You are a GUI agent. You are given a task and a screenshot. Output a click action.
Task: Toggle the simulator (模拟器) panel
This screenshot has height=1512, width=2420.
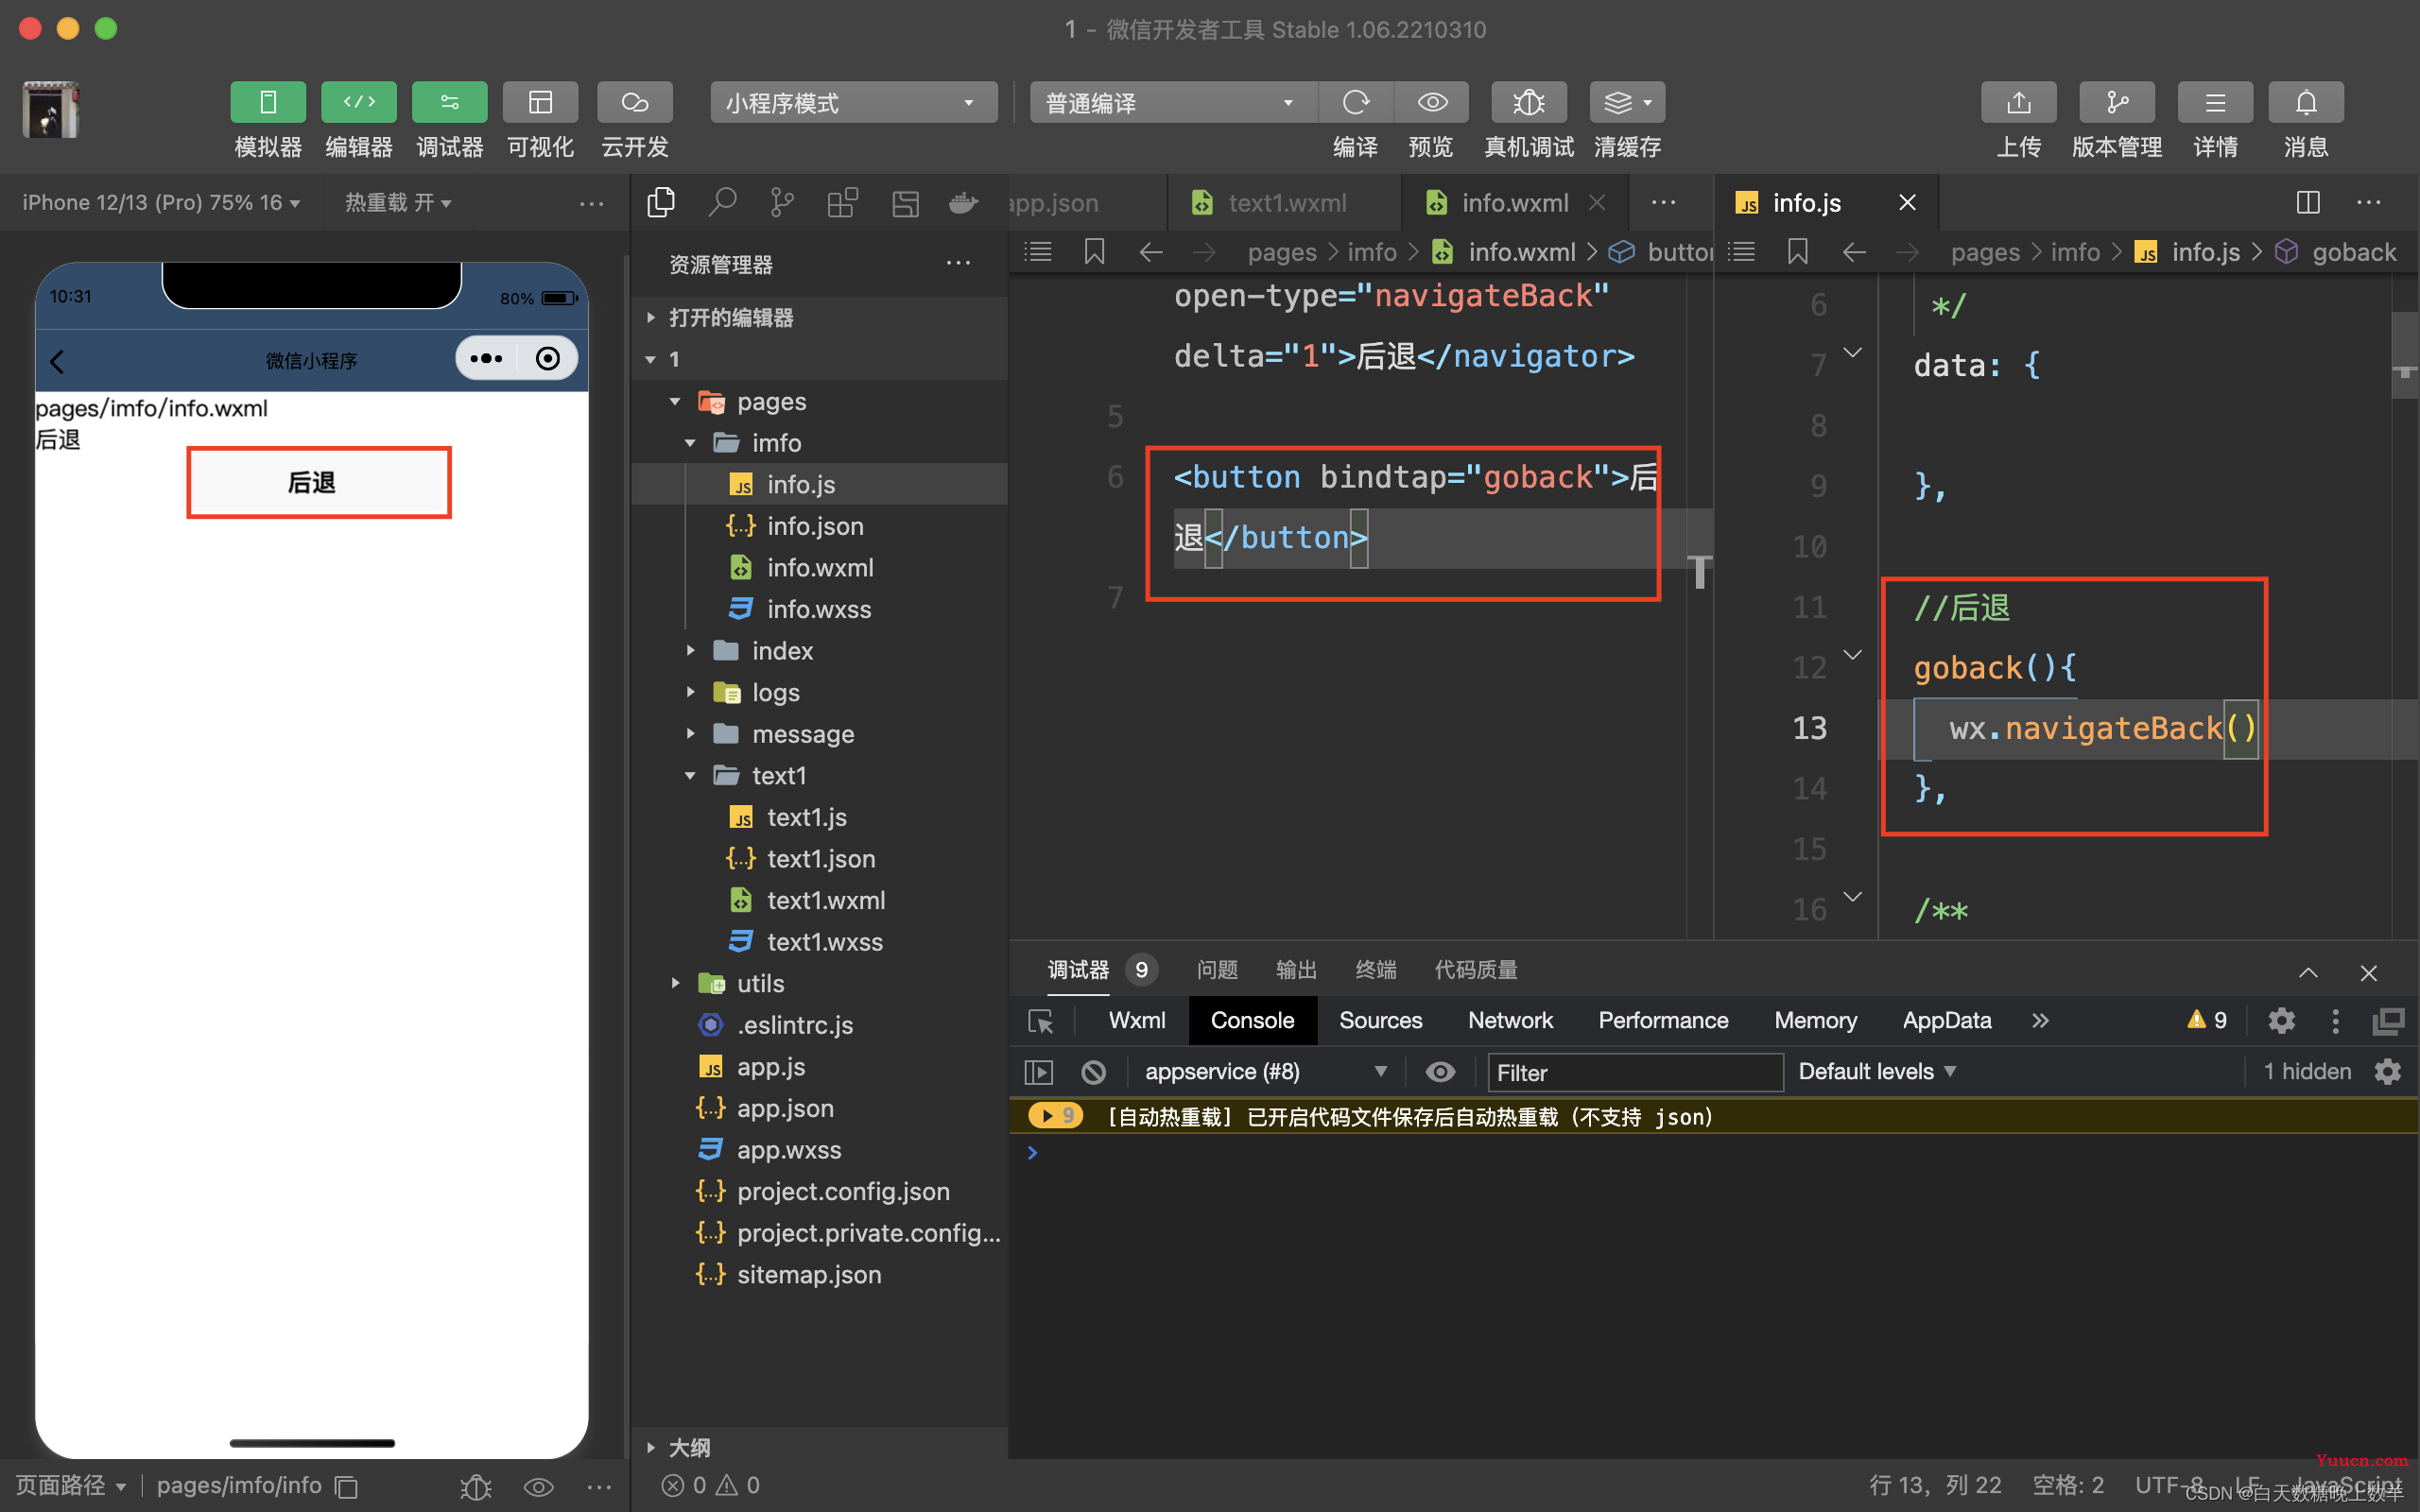tap(267, 102)
